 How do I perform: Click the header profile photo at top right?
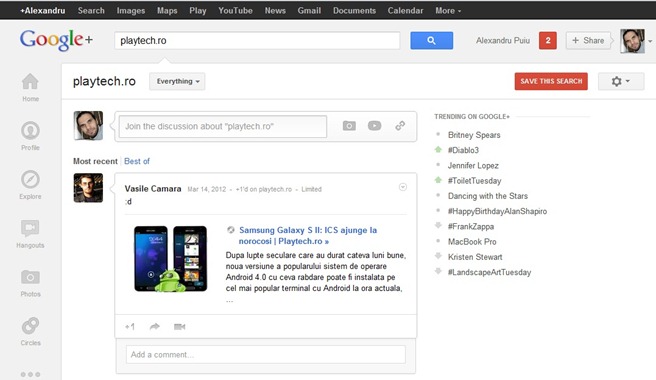click(x=632, y=41)
